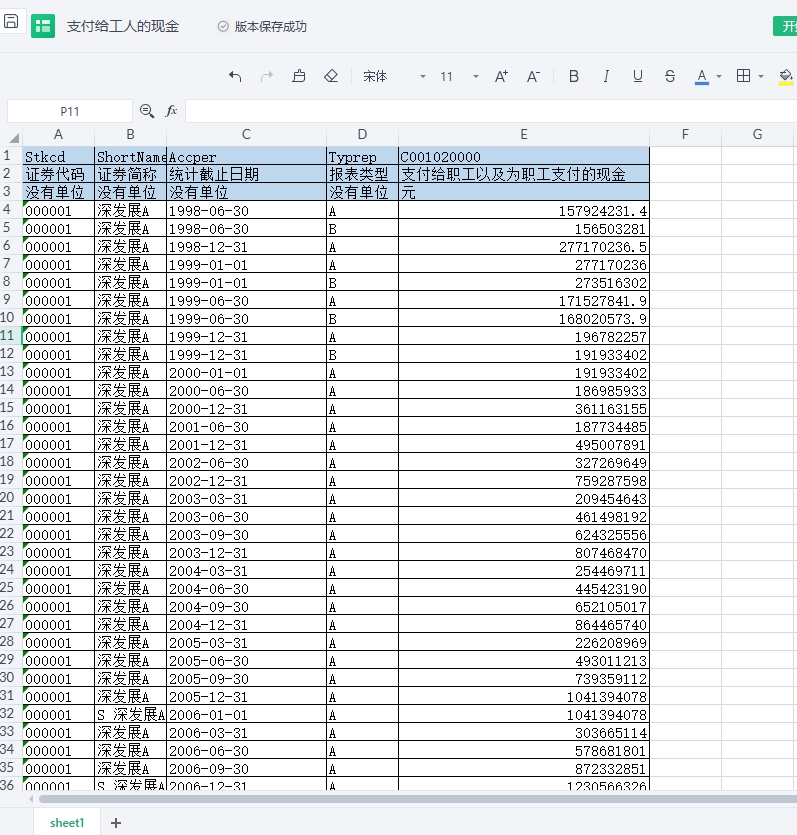Screen dimensions: 797x835
Task: Undo the last action
Action: 235,77
